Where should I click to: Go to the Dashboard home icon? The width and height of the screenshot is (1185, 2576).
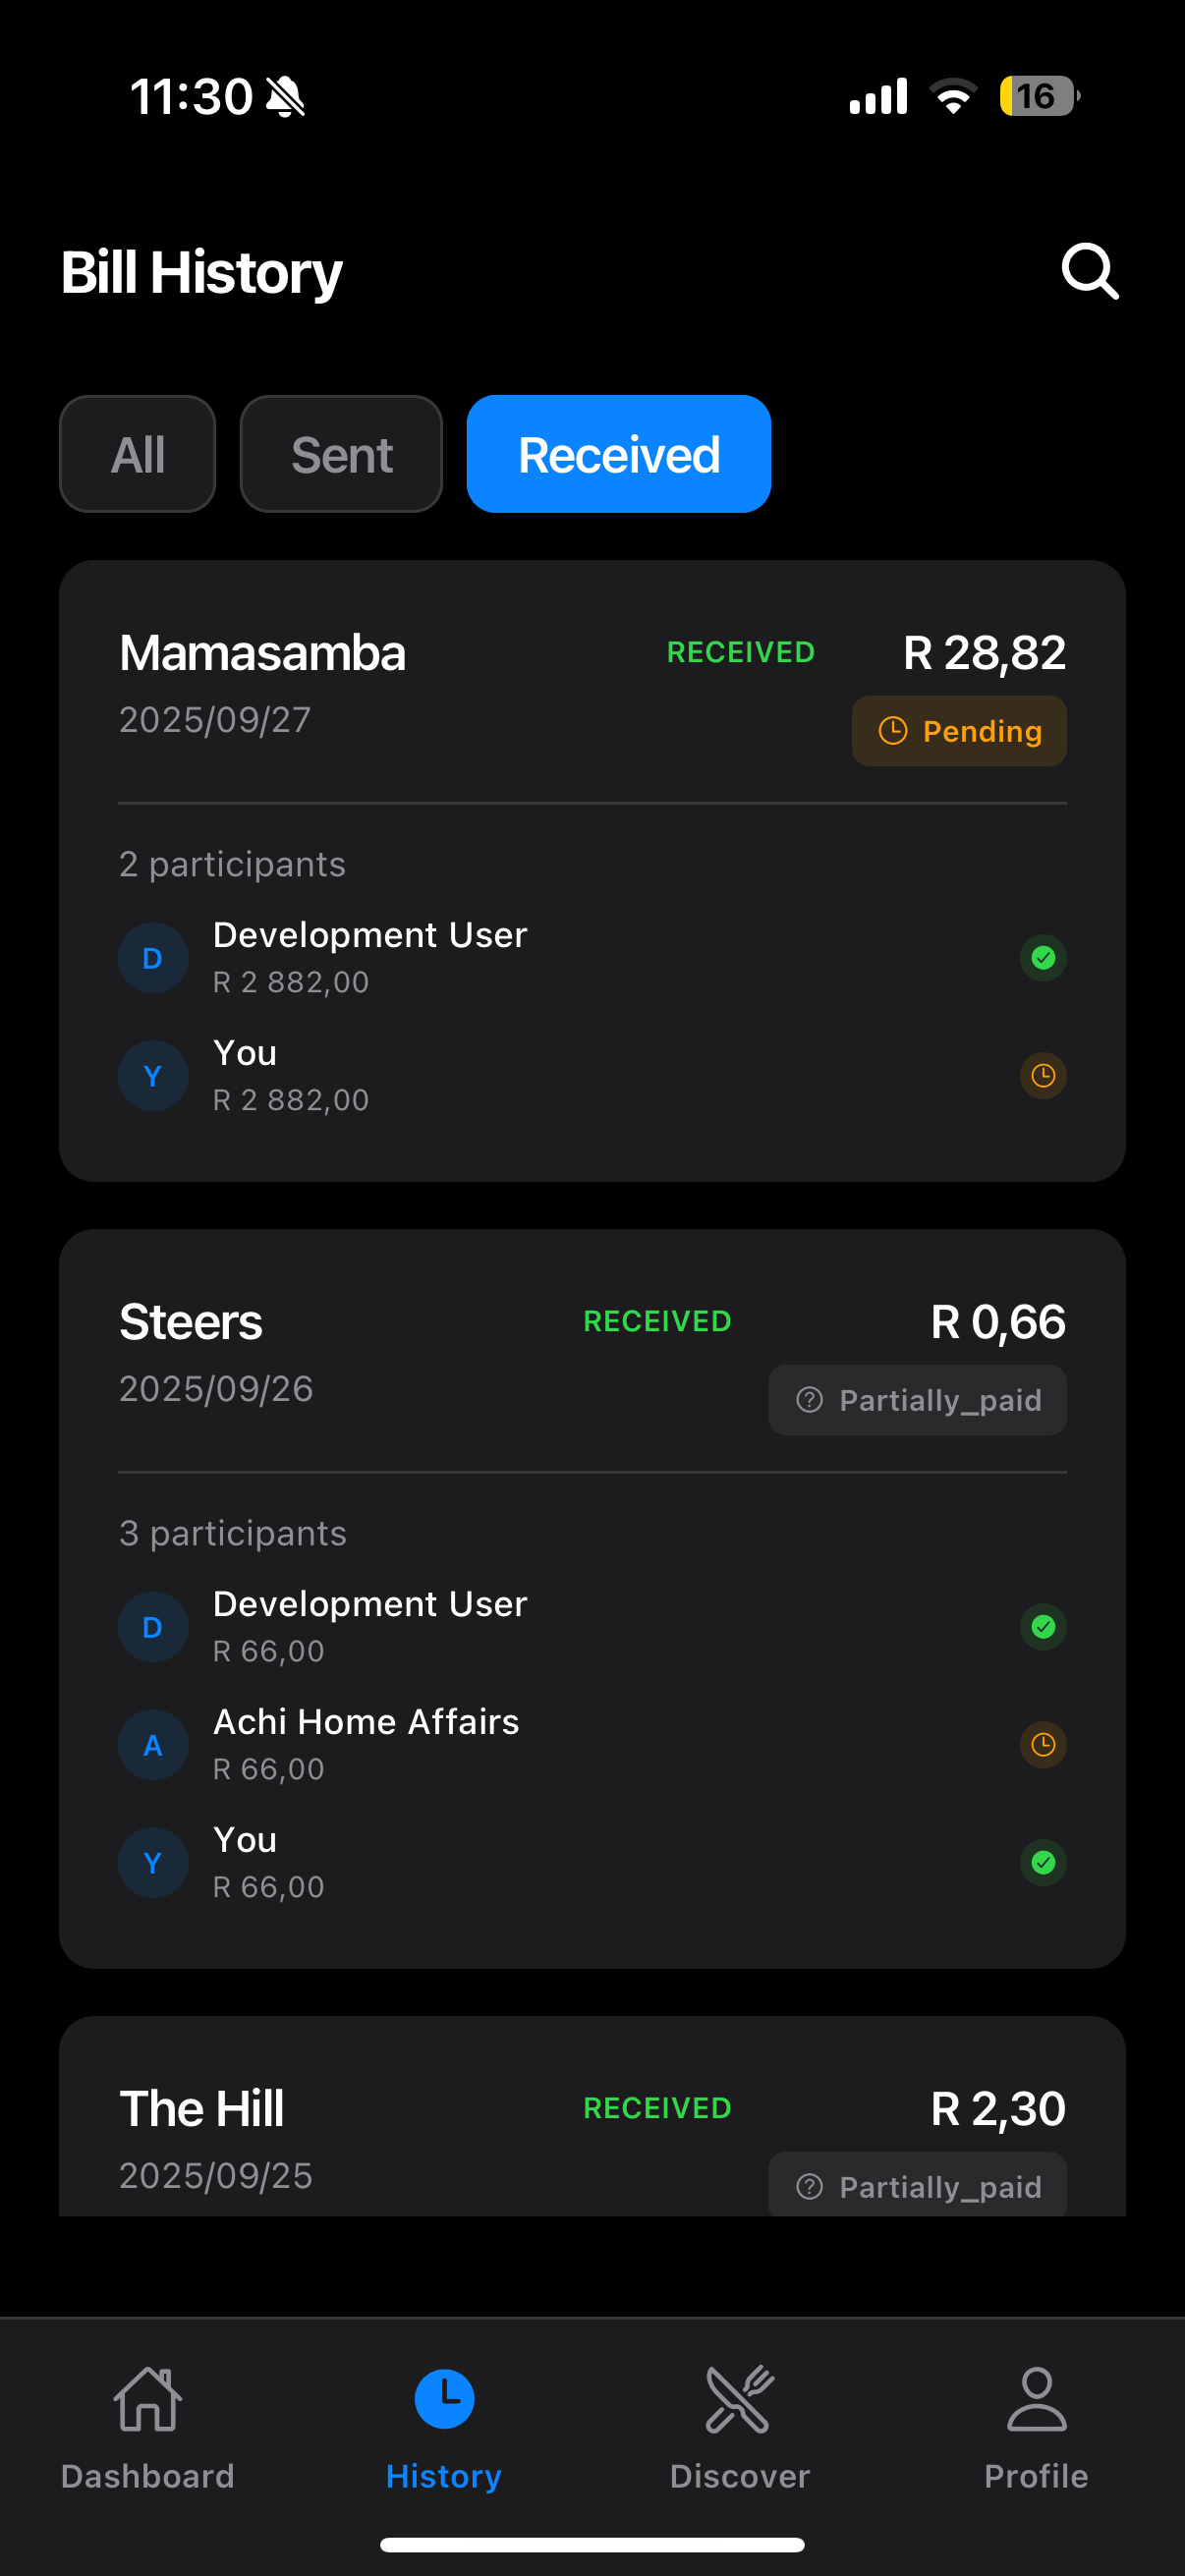pos(148,2398)
